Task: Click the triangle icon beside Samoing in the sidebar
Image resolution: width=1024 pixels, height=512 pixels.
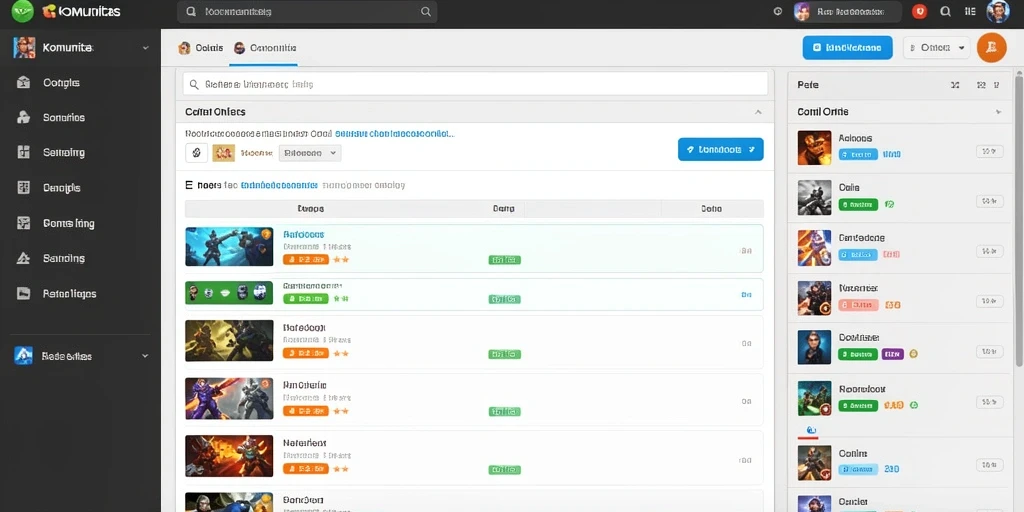Action: [24, 258]
